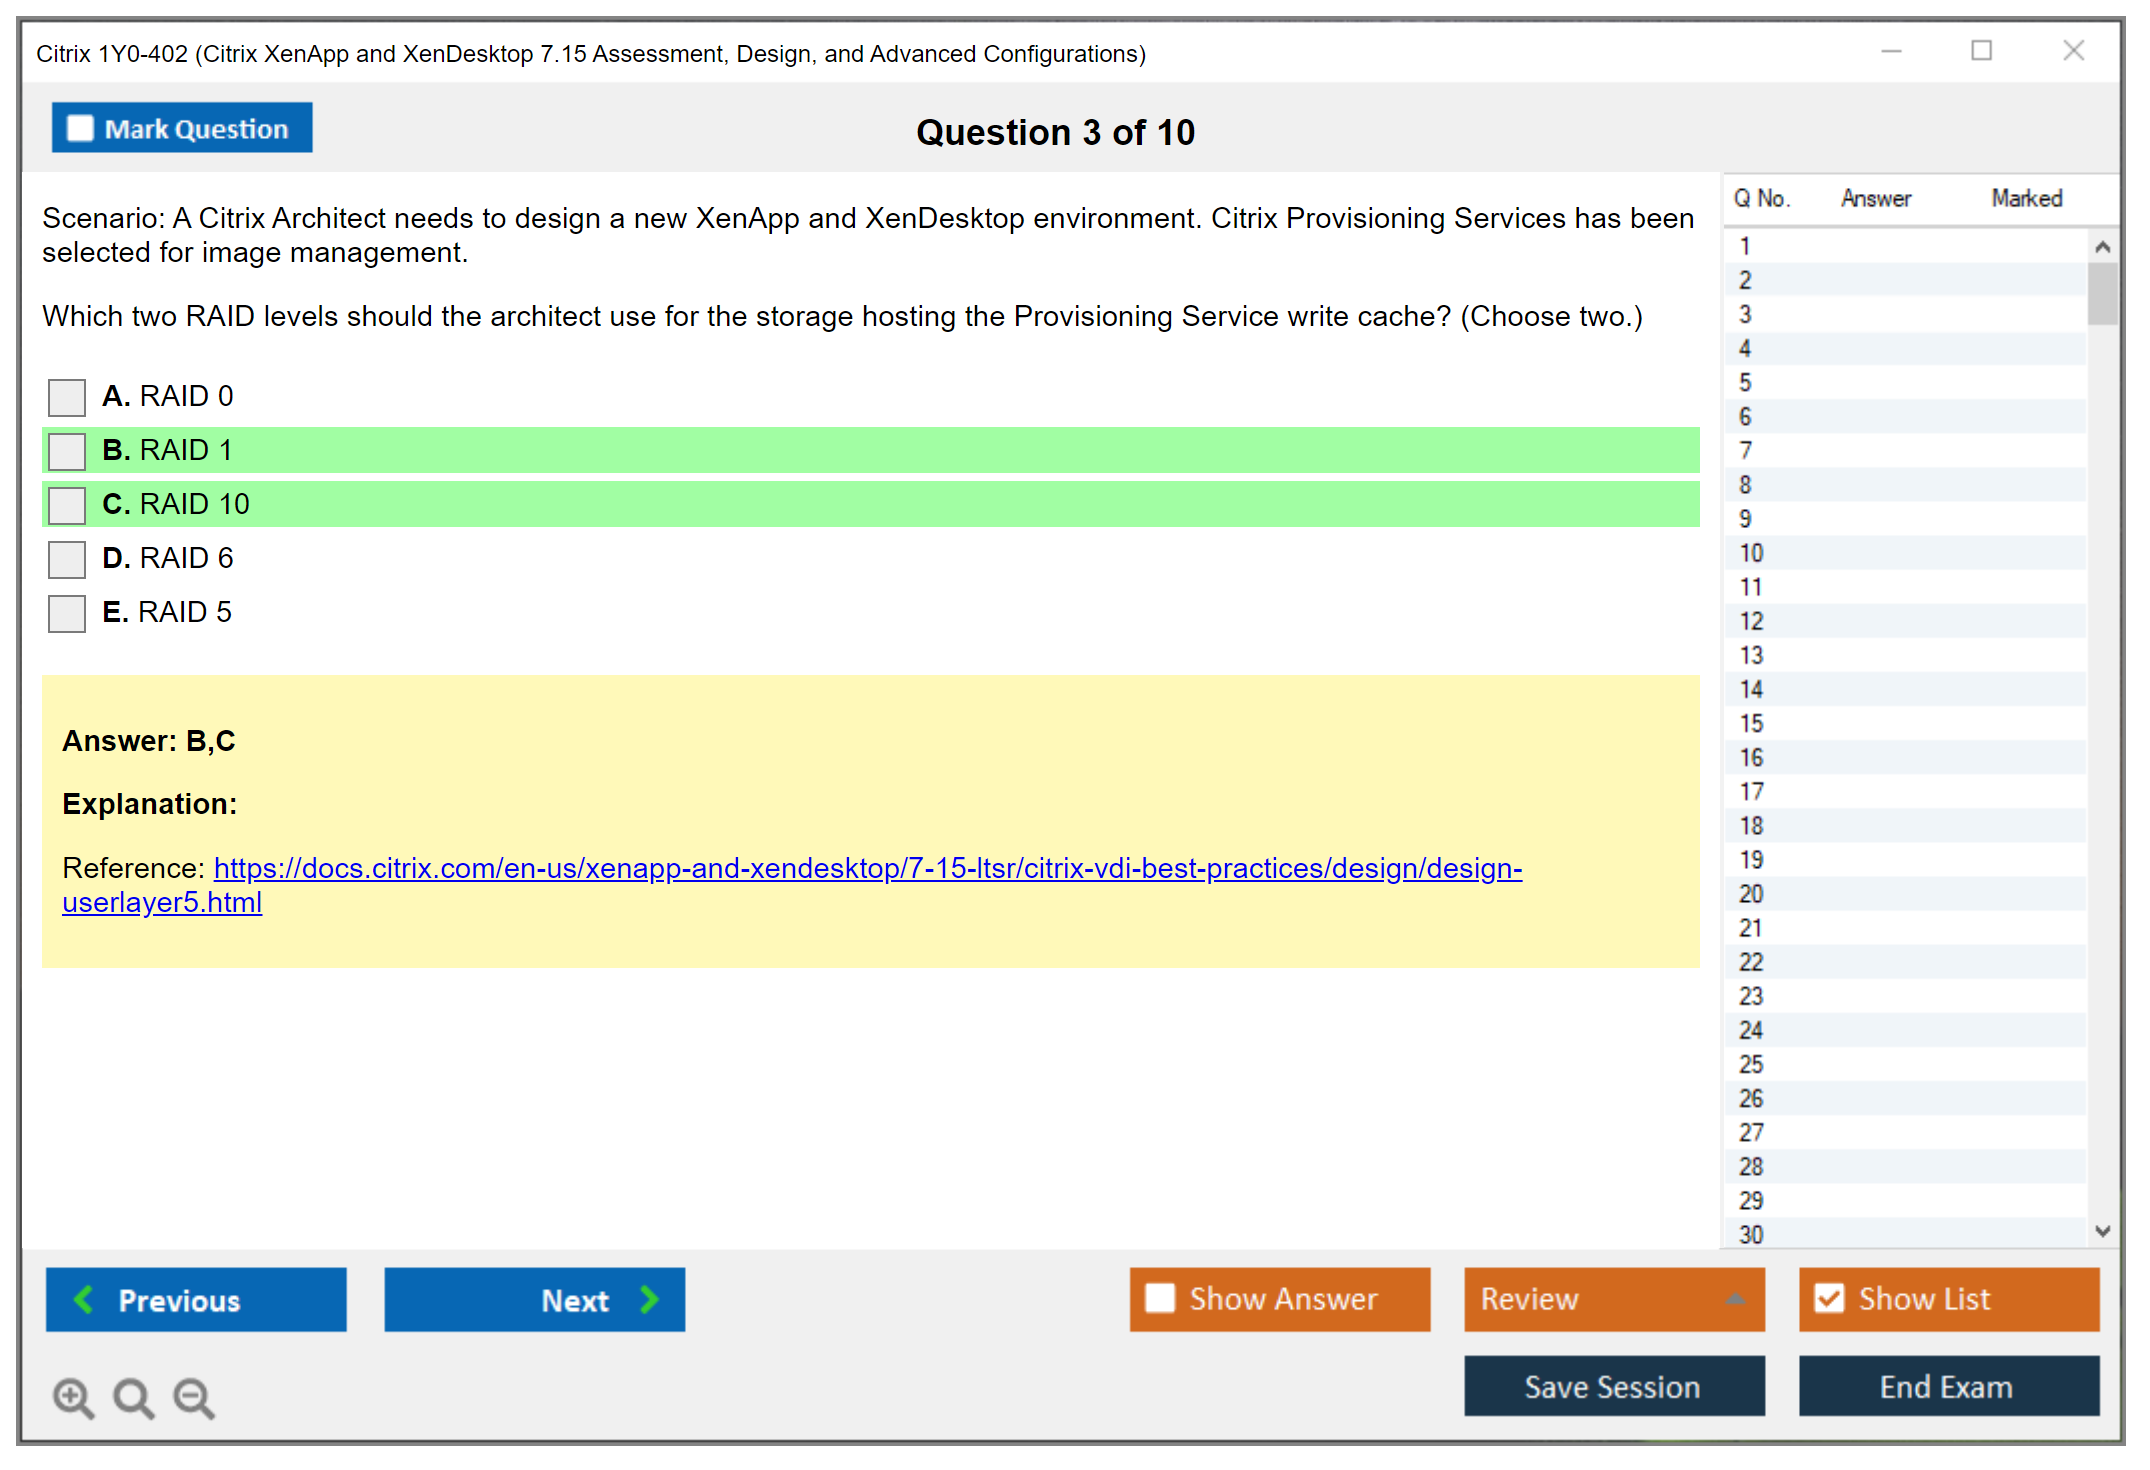Click the green right arrow on Next
Viewport: 2150px width, 1470px height.
click(x=649, y=1299)
